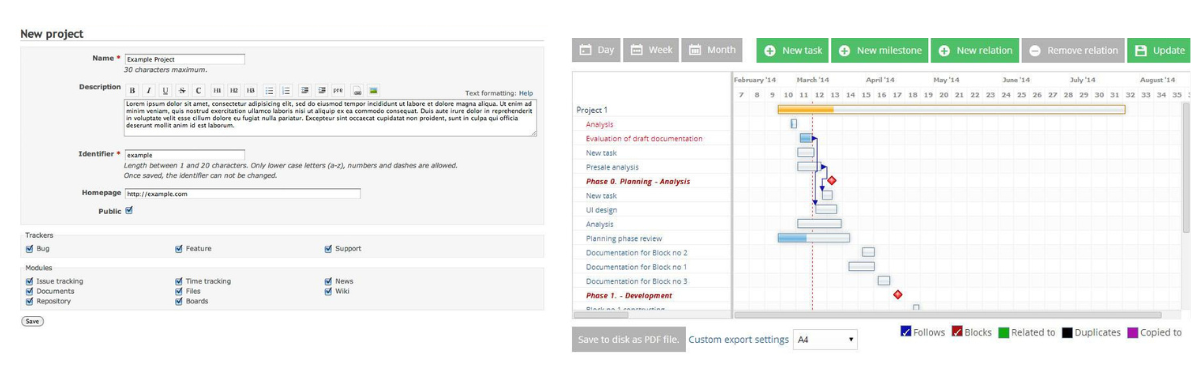Click the orange Project 1 progress bar

point(951,109)
